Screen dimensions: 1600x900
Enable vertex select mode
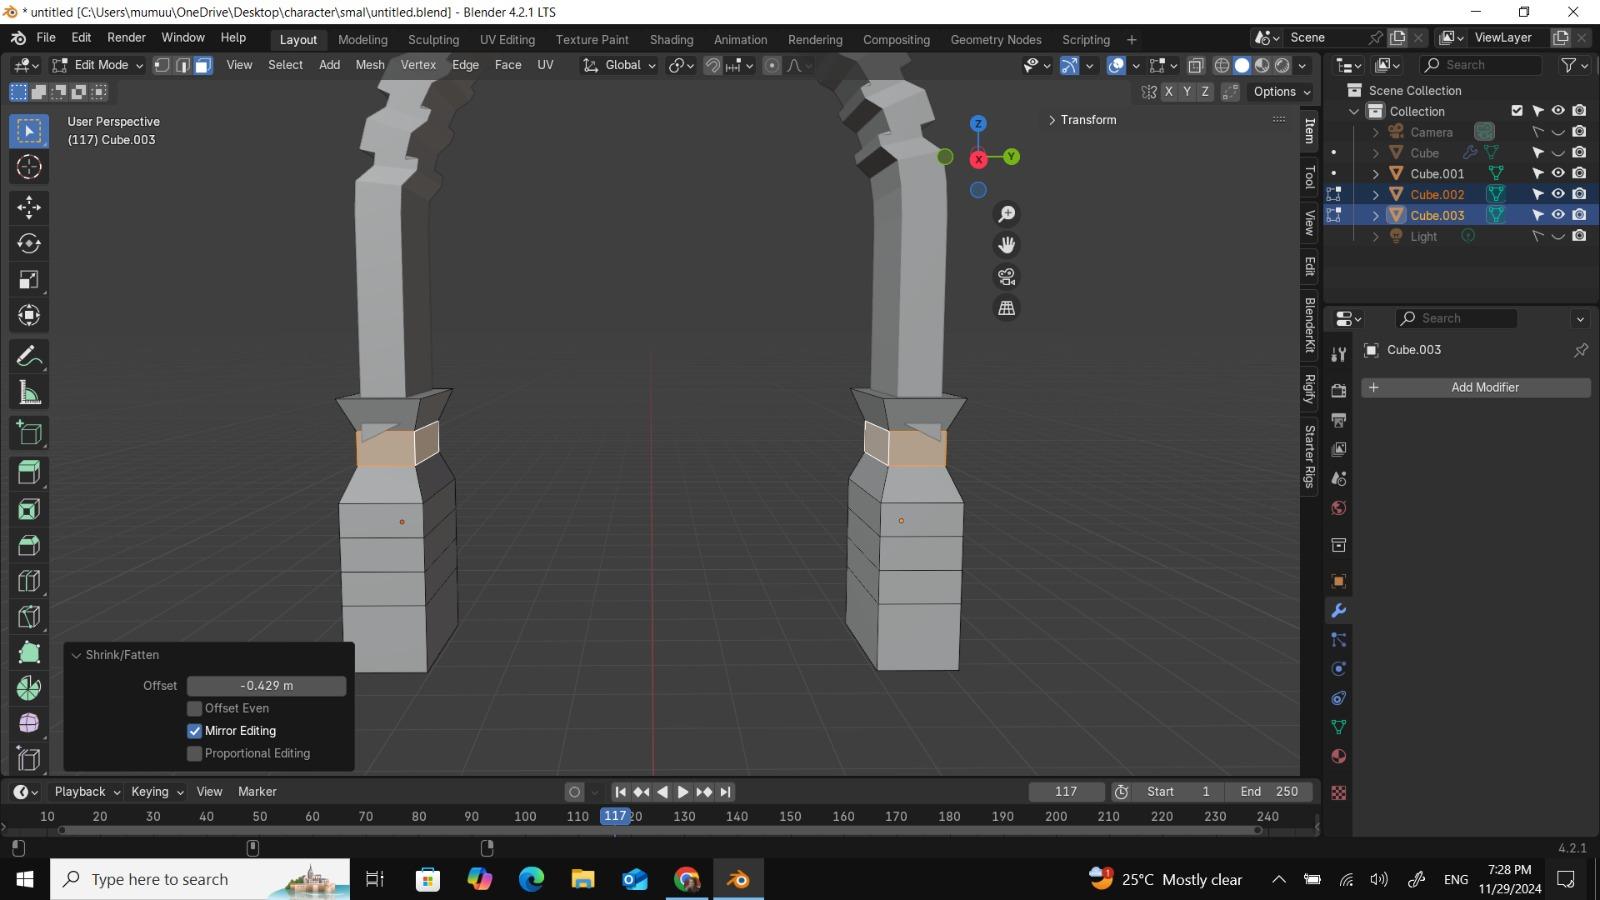click(162, 65)
